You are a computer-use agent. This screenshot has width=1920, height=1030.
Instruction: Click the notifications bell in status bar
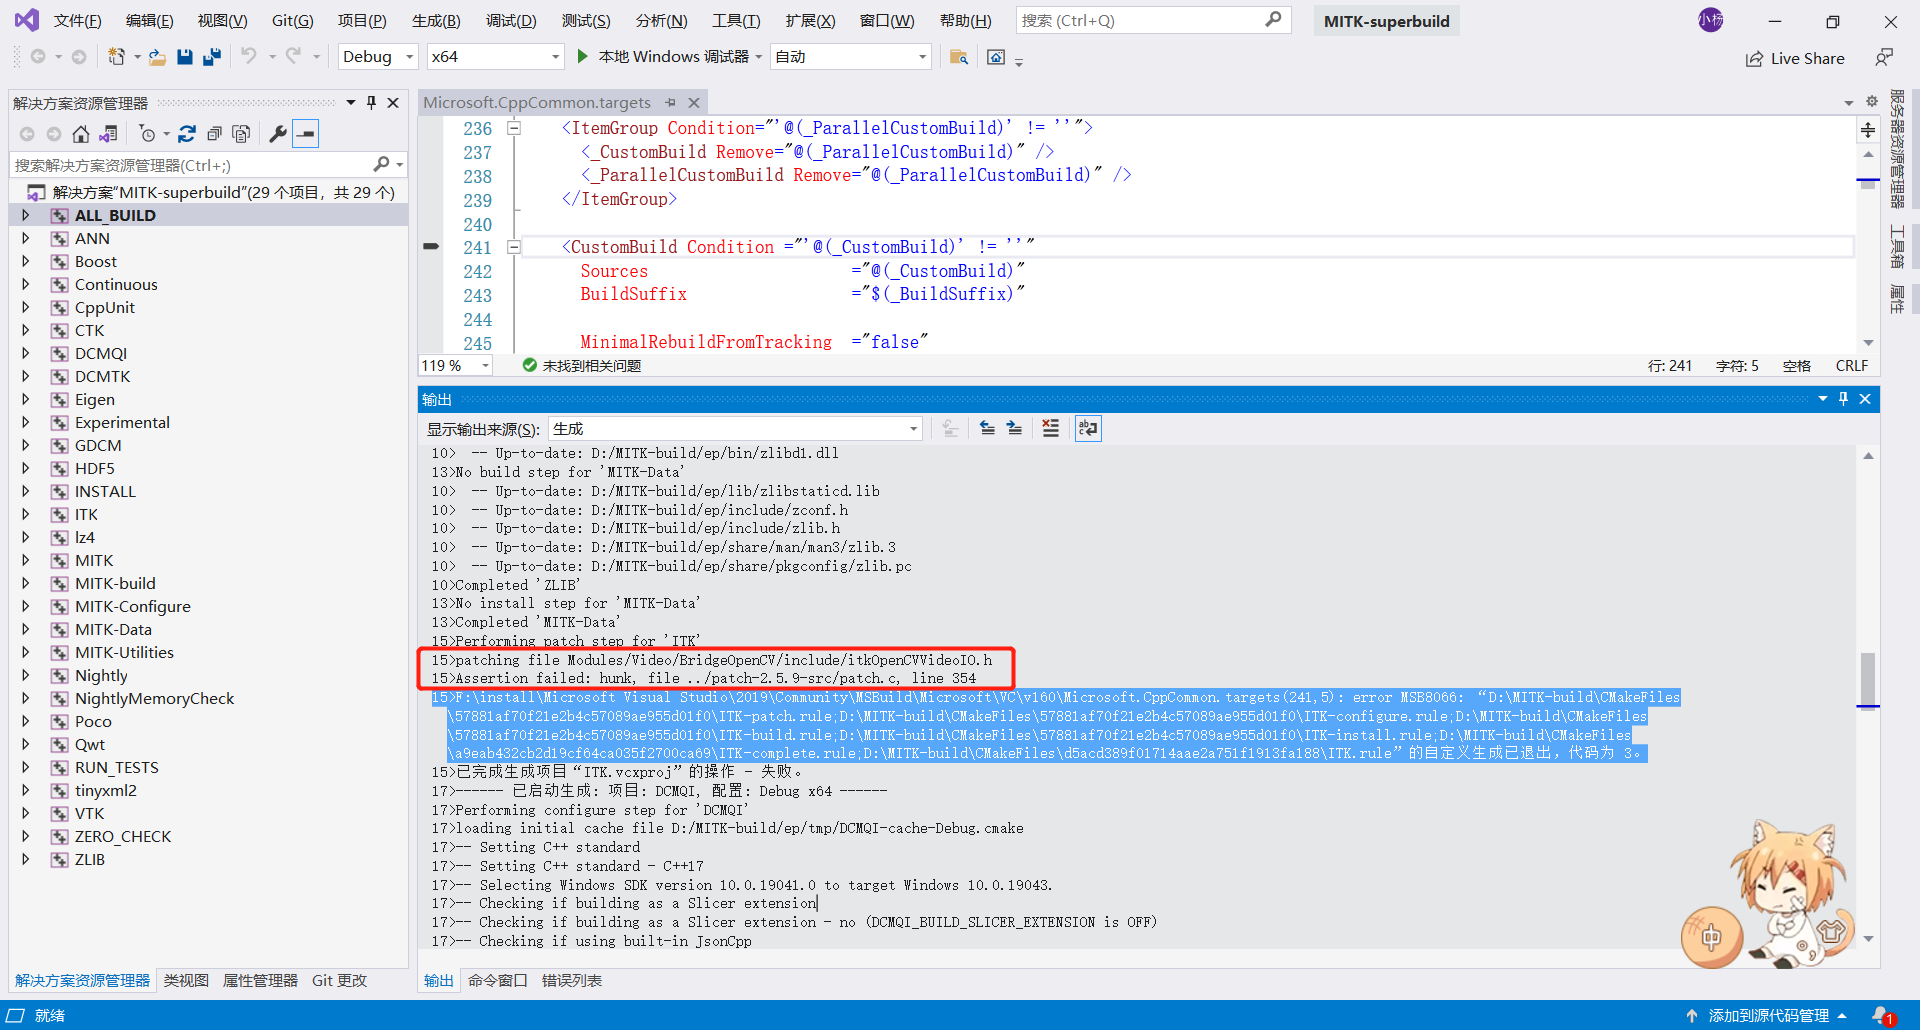1882,1016
